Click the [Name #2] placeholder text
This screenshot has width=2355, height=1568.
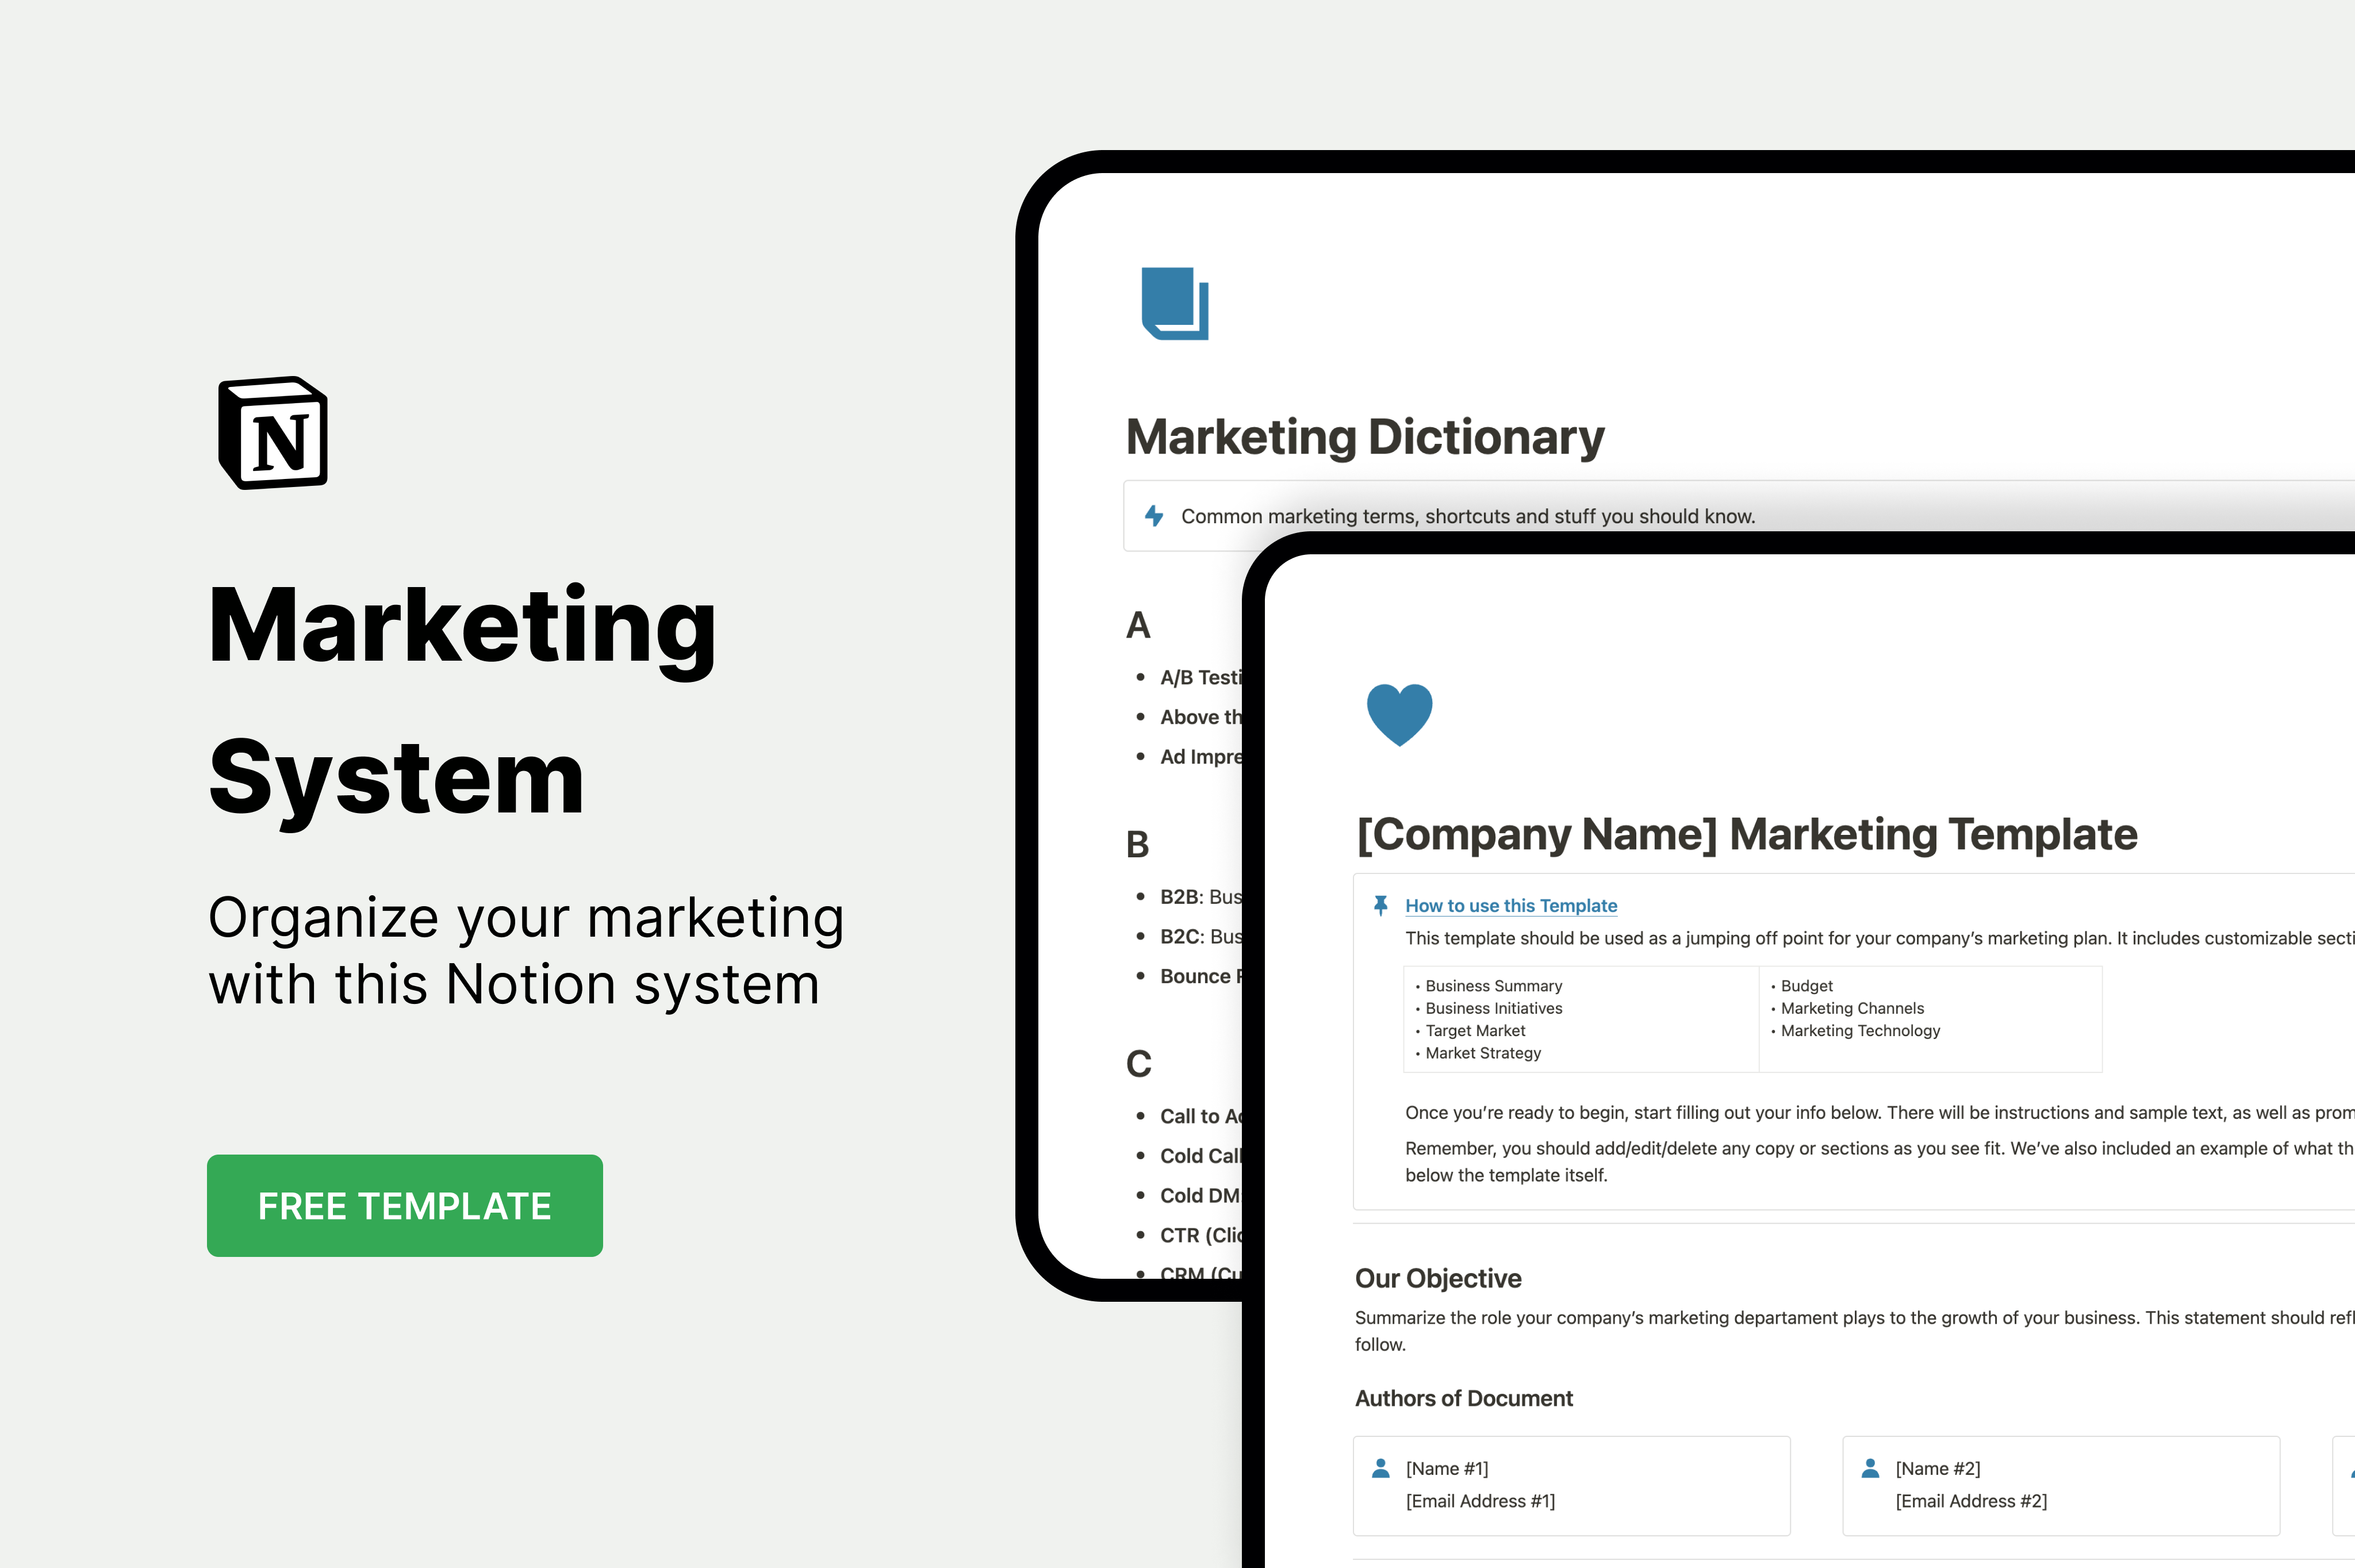coord(1937,1468)
